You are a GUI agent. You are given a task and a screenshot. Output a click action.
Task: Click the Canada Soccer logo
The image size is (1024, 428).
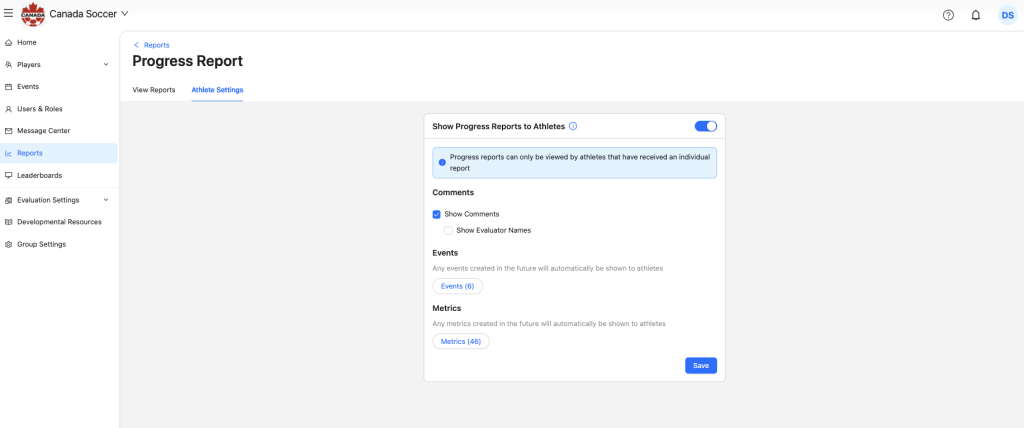tap(33, 15)
